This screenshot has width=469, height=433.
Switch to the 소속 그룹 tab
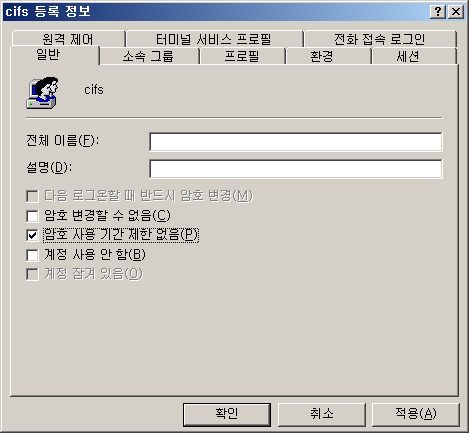[149, 56]
